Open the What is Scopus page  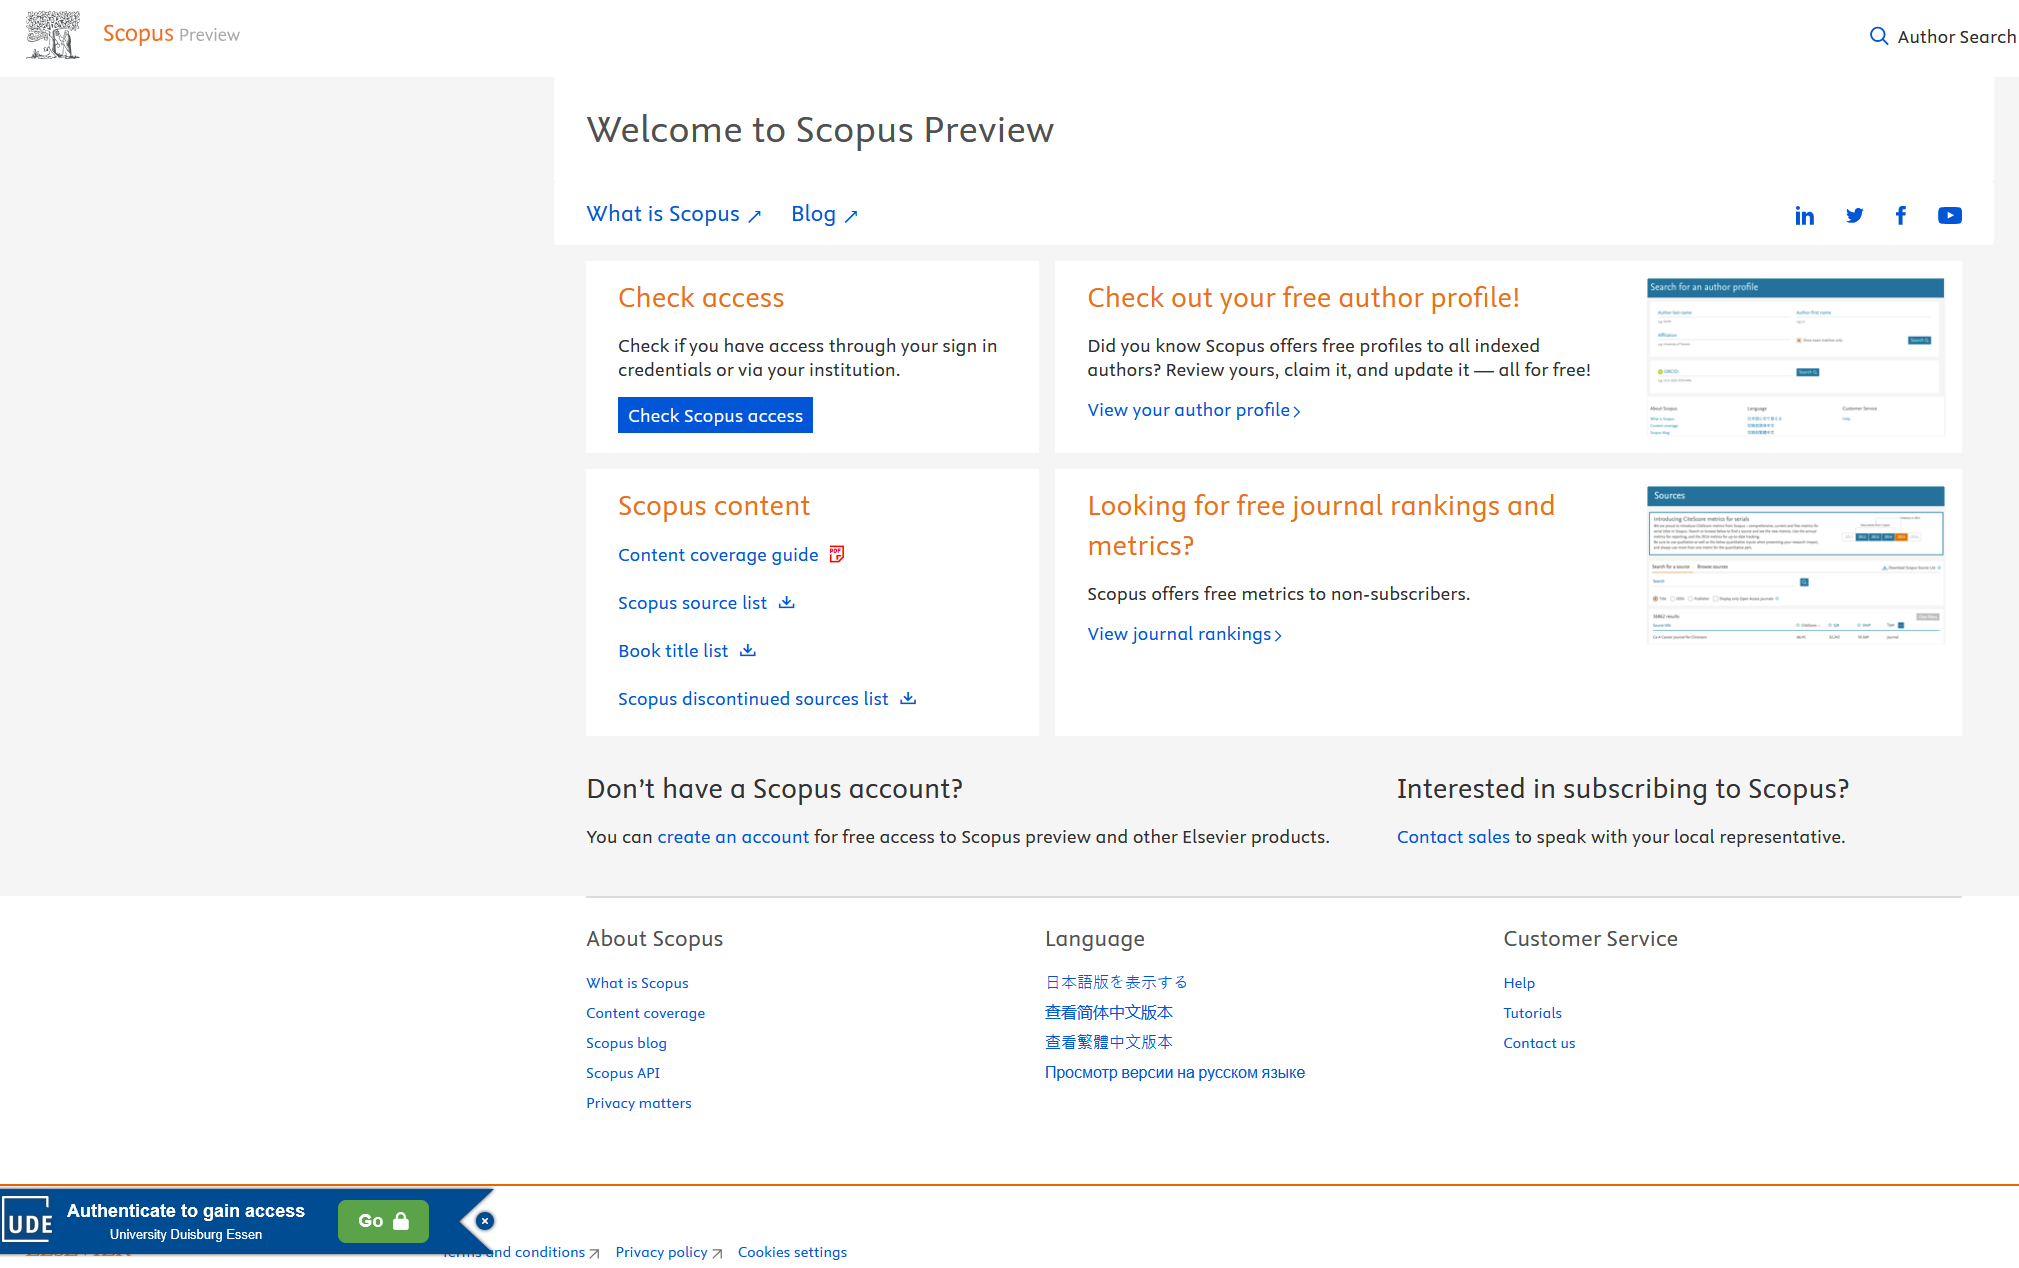coord(663,213)
